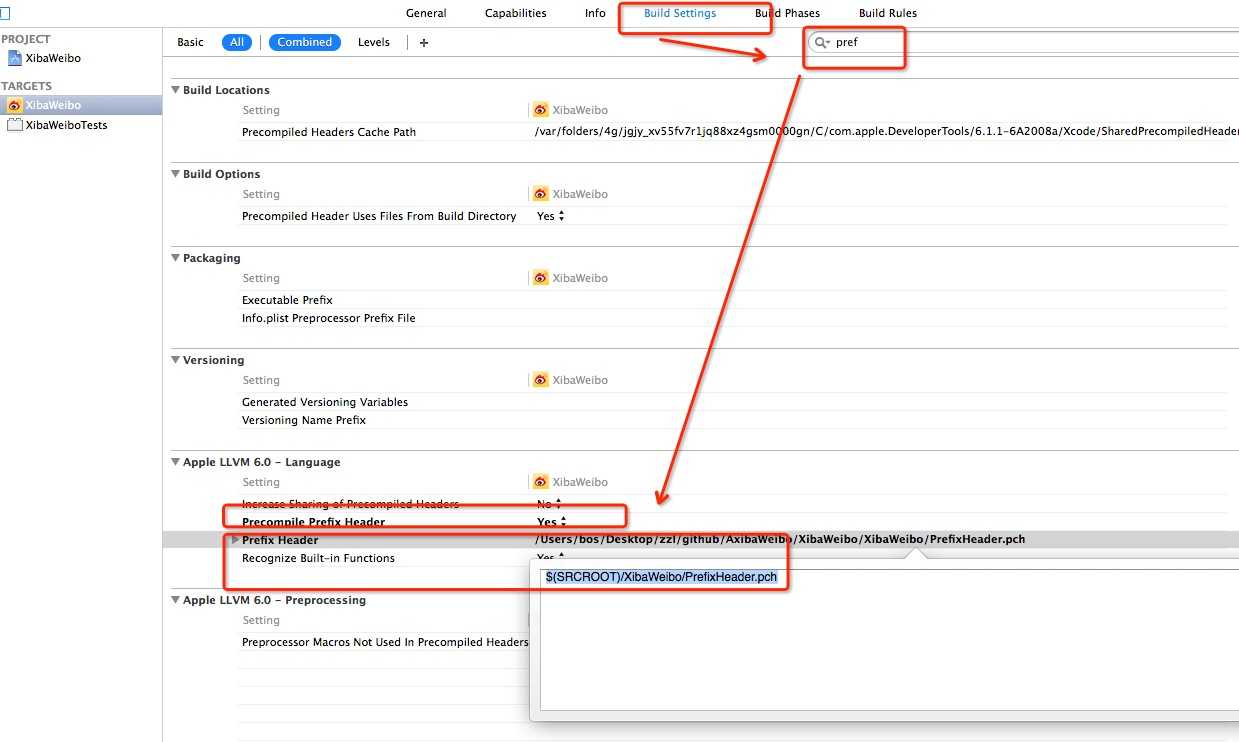Click XibaWeibo column icon under Build Locations
Screen dimensions: 1239x742
541,110
